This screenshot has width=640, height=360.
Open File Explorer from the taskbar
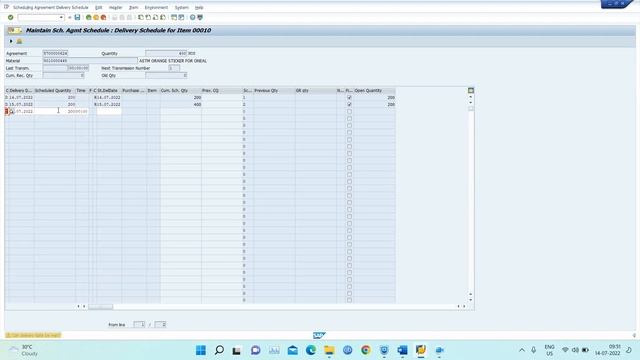[329, 350]
